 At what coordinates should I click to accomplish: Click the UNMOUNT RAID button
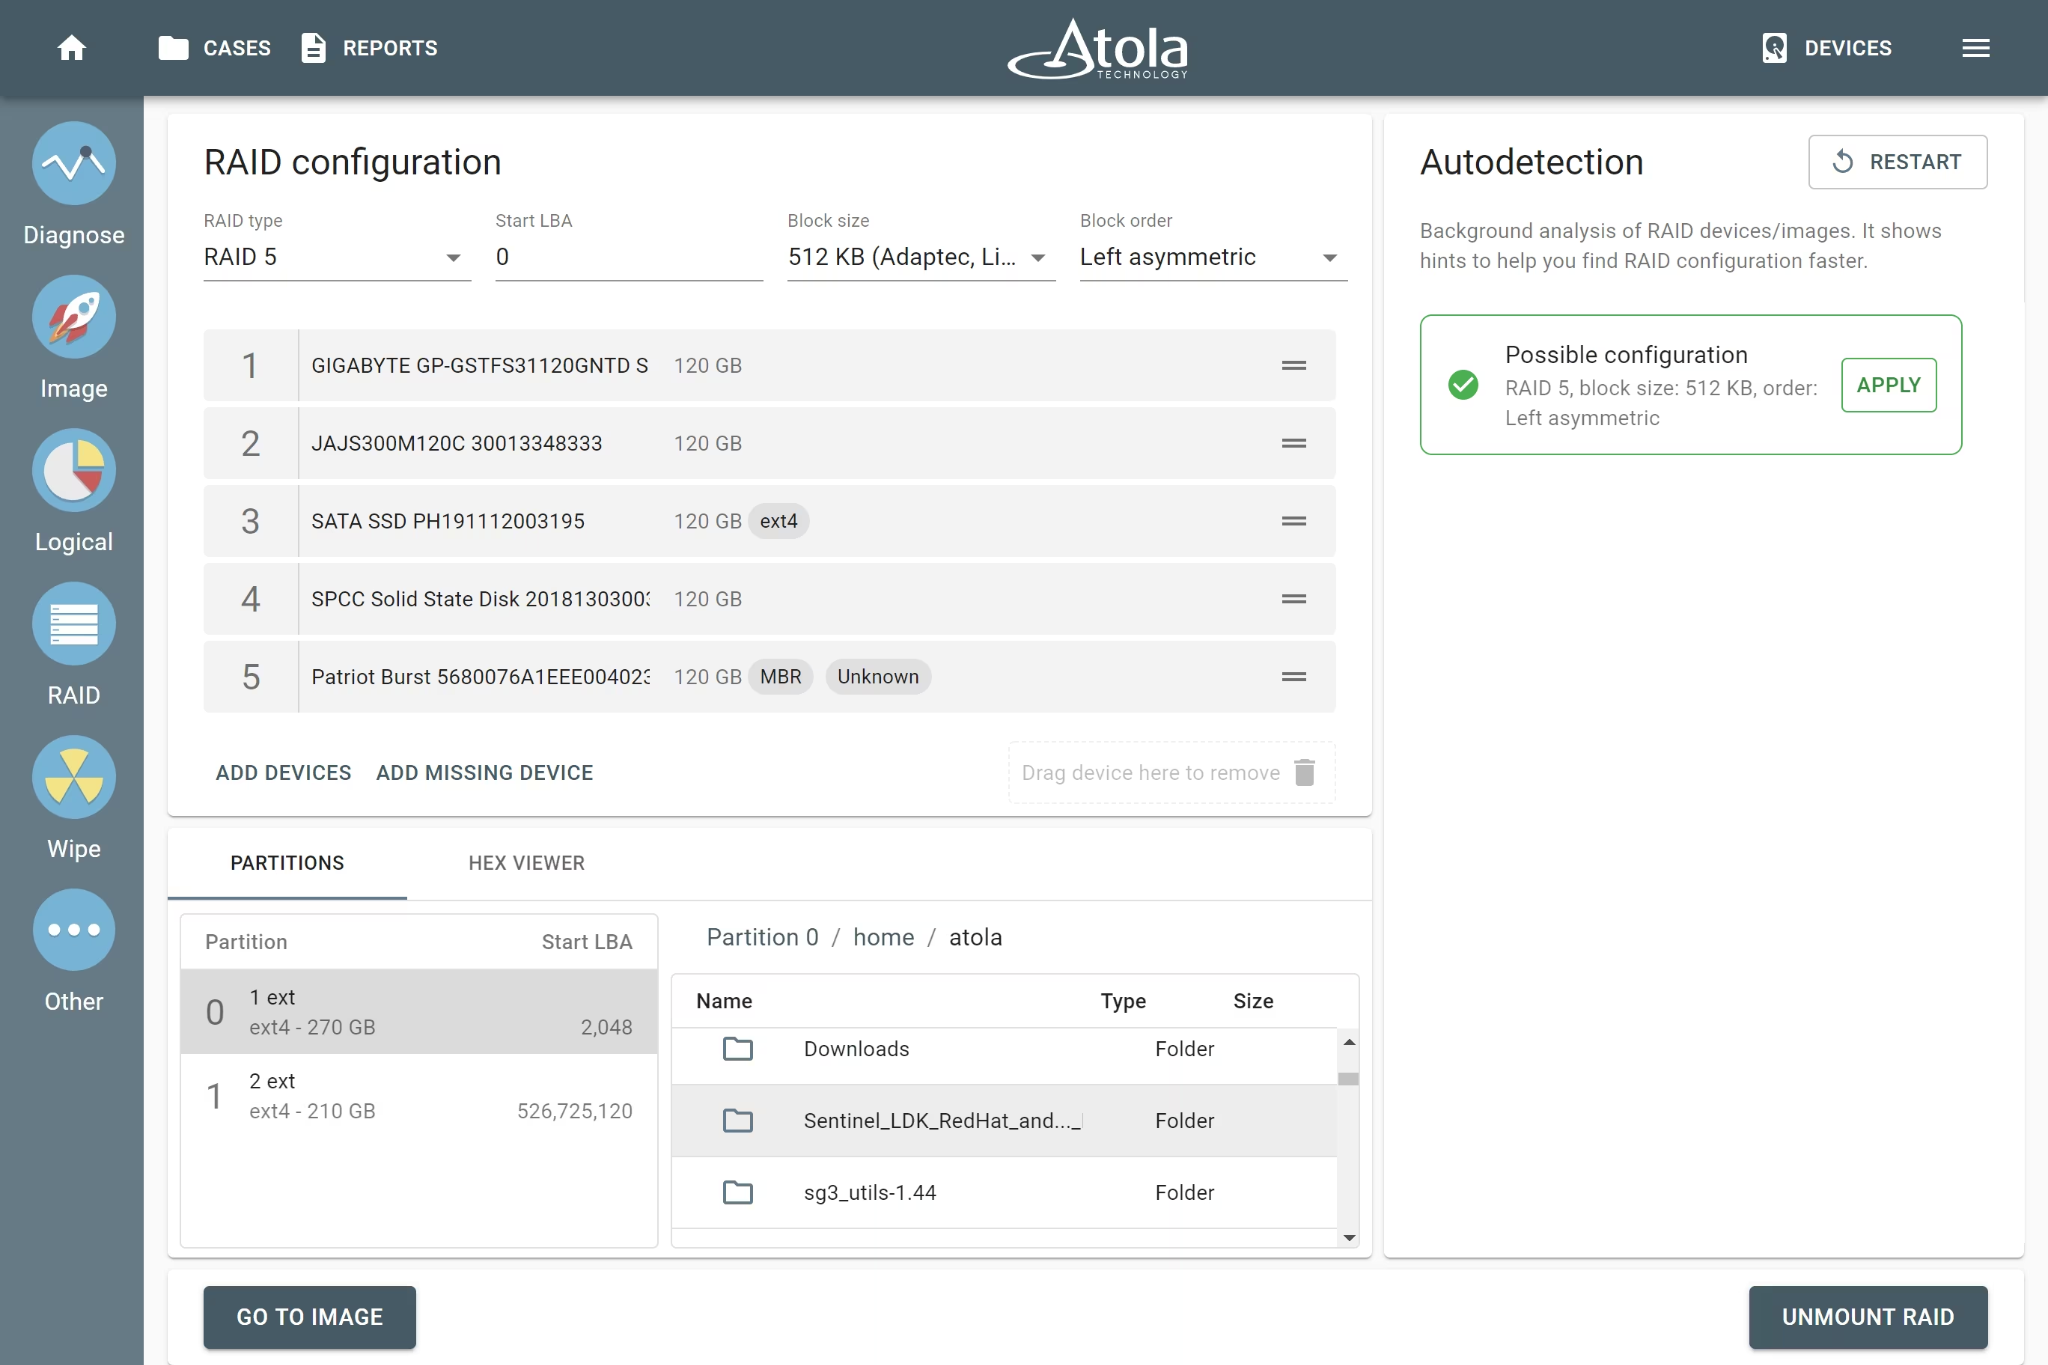click(1867, 1317)
